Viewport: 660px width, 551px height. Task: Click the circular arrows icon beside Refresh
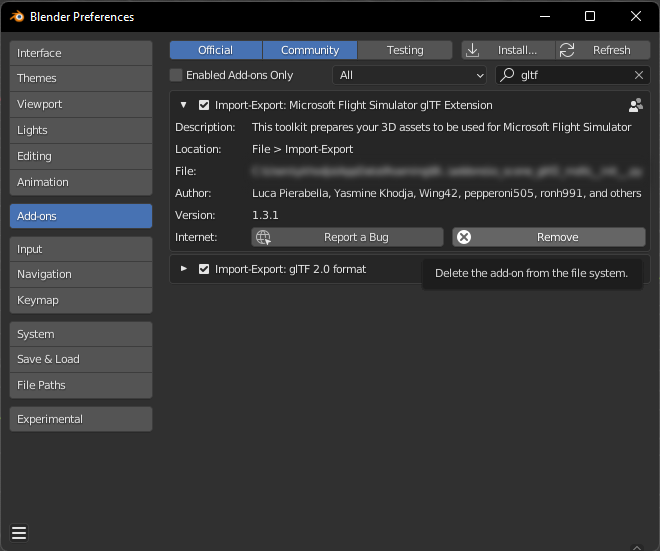click(567, 50)
